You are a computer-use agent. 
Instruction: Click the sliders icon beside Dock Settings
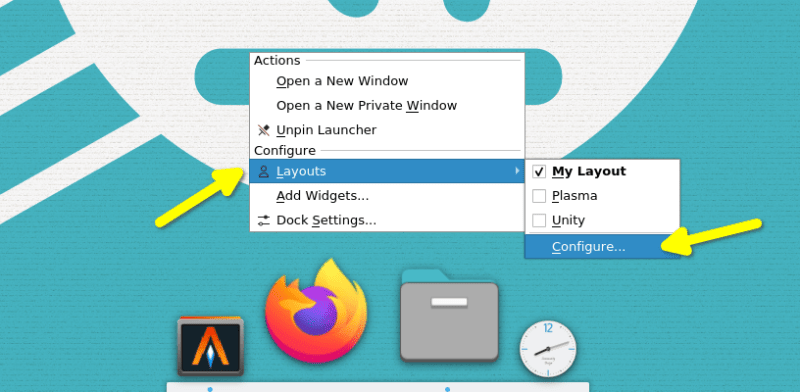[x=263, y=220]
